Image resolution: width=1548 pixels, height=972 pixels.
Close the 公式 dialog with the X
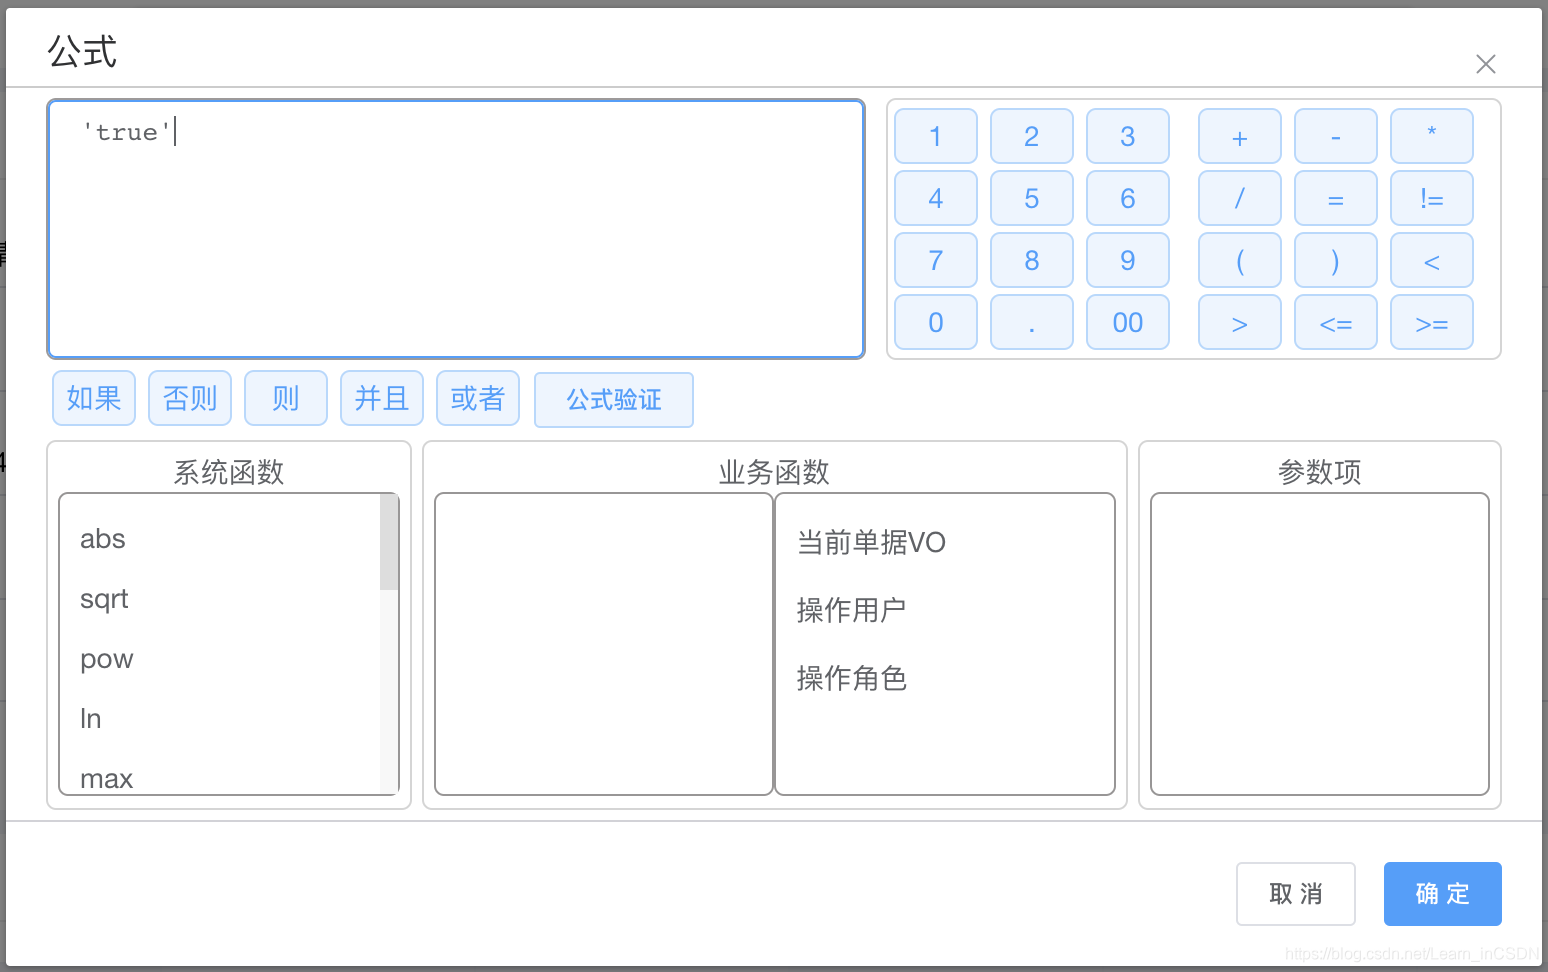(x=1486, y=64)
